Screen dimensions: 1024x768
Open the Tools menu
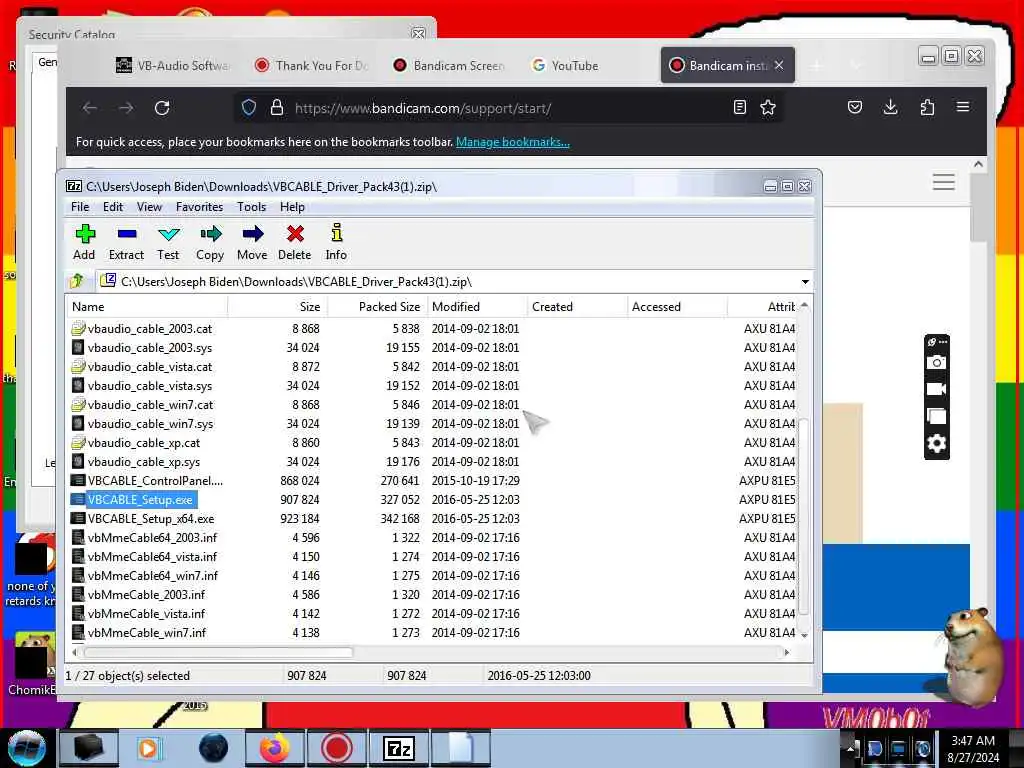(251, 207)
